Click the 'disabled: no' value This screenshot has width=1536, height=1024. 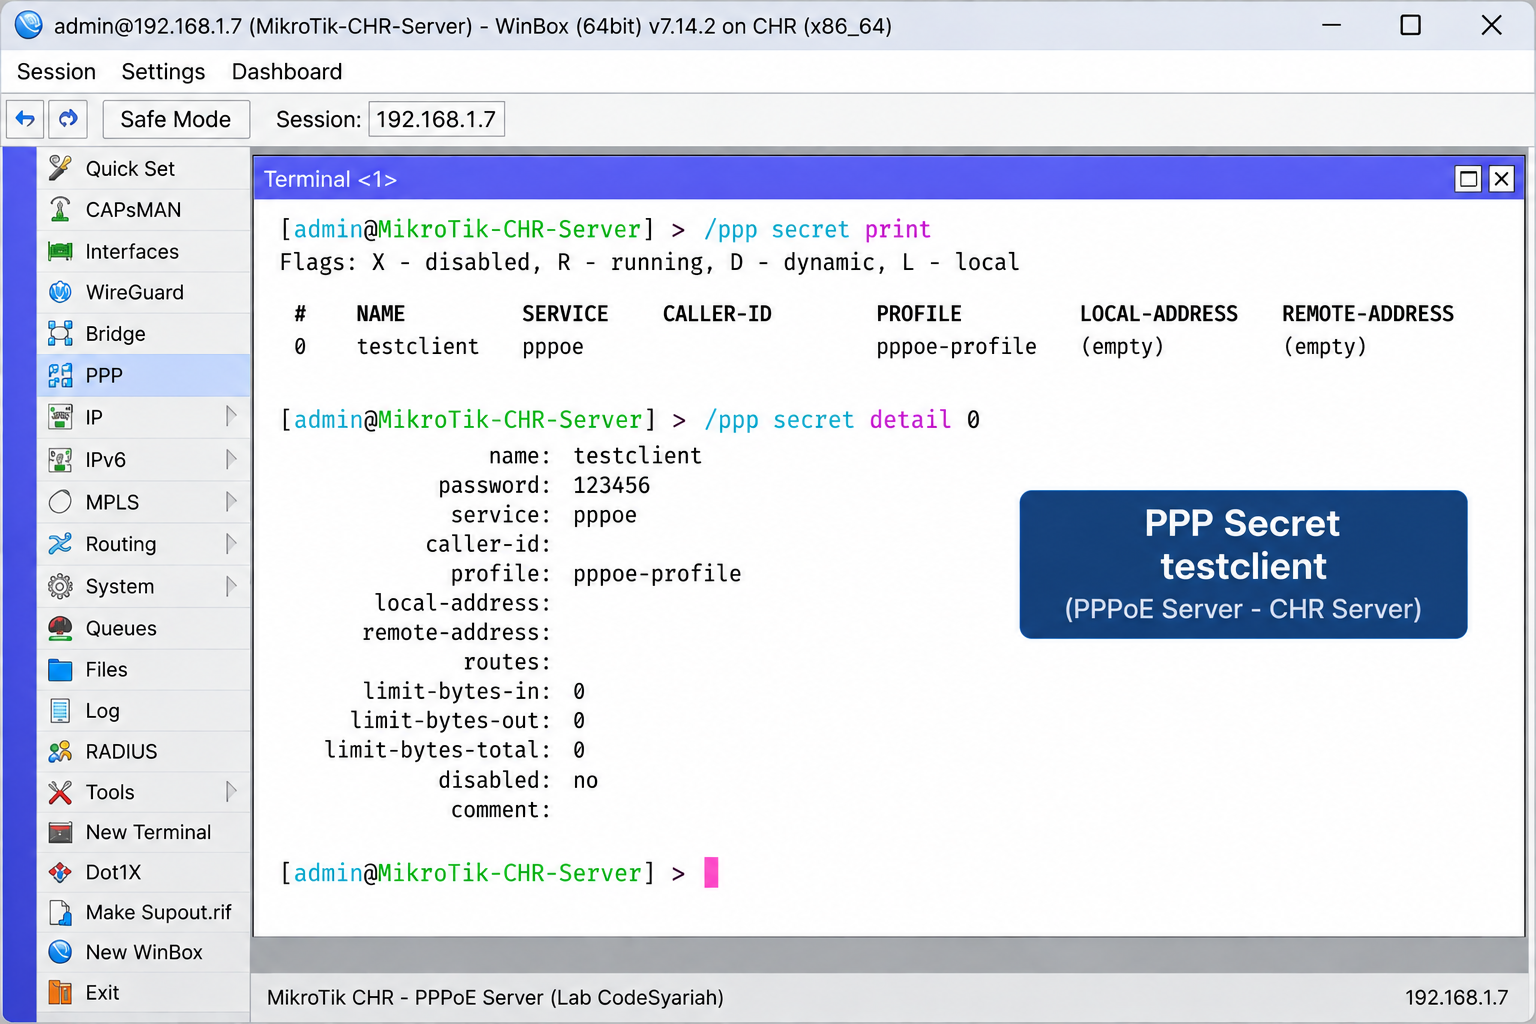pos(586,781)
